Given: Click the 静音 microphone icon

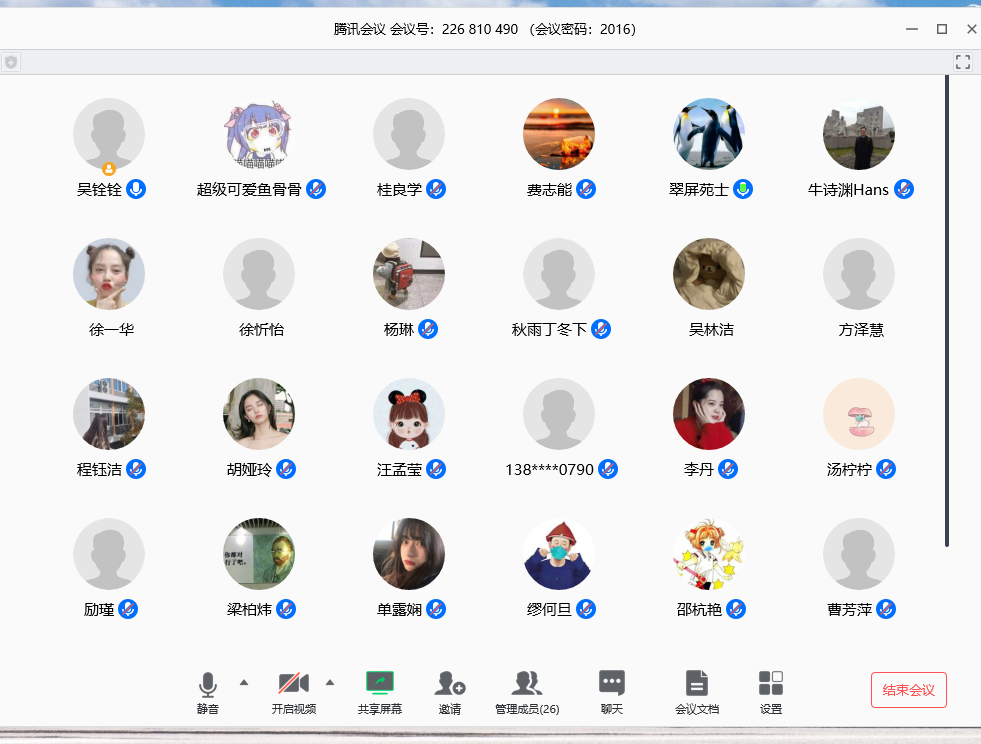Looking at the screenshot, I should click(207, 684).
